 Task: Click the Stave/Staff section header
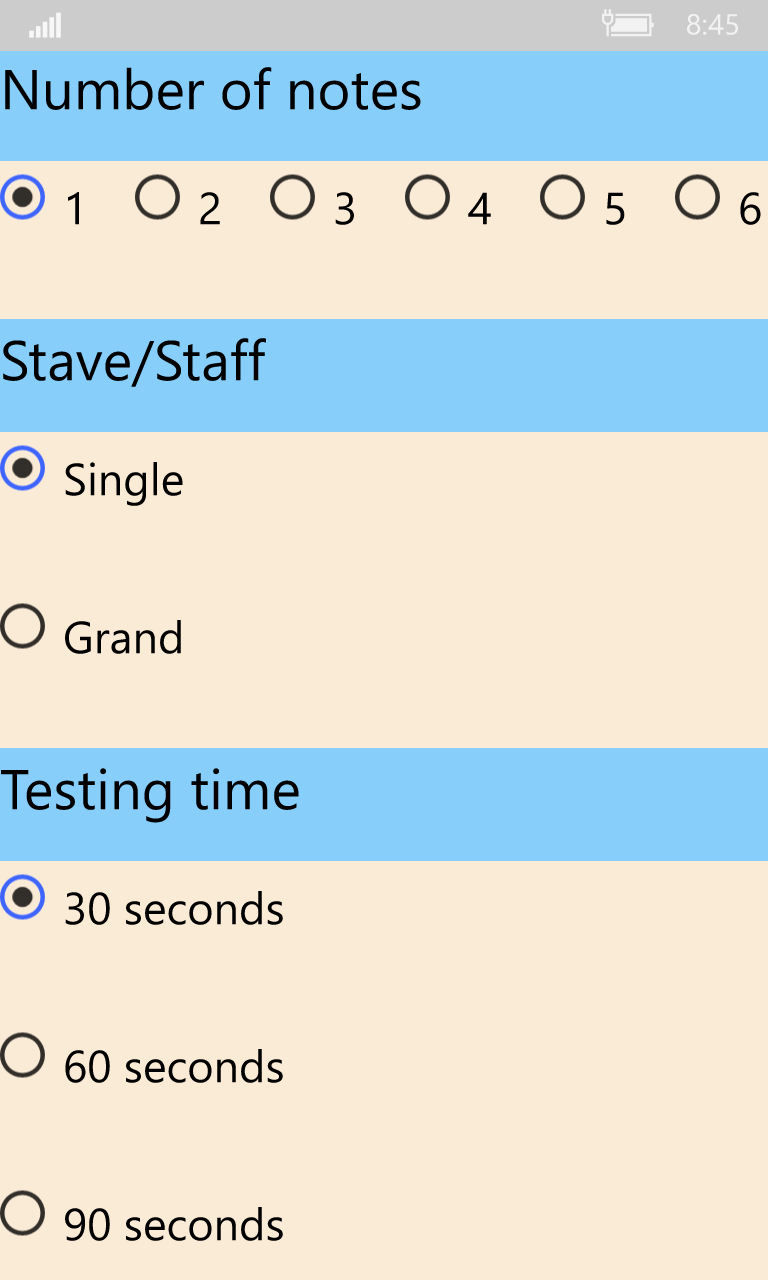(133, 362)
